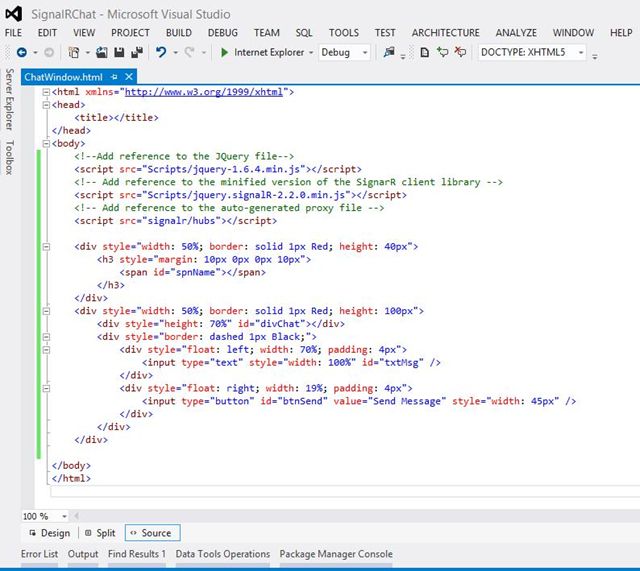Switch to Split view
The width and height of the screenshot is (640, 571).
[x=100, y=533]
